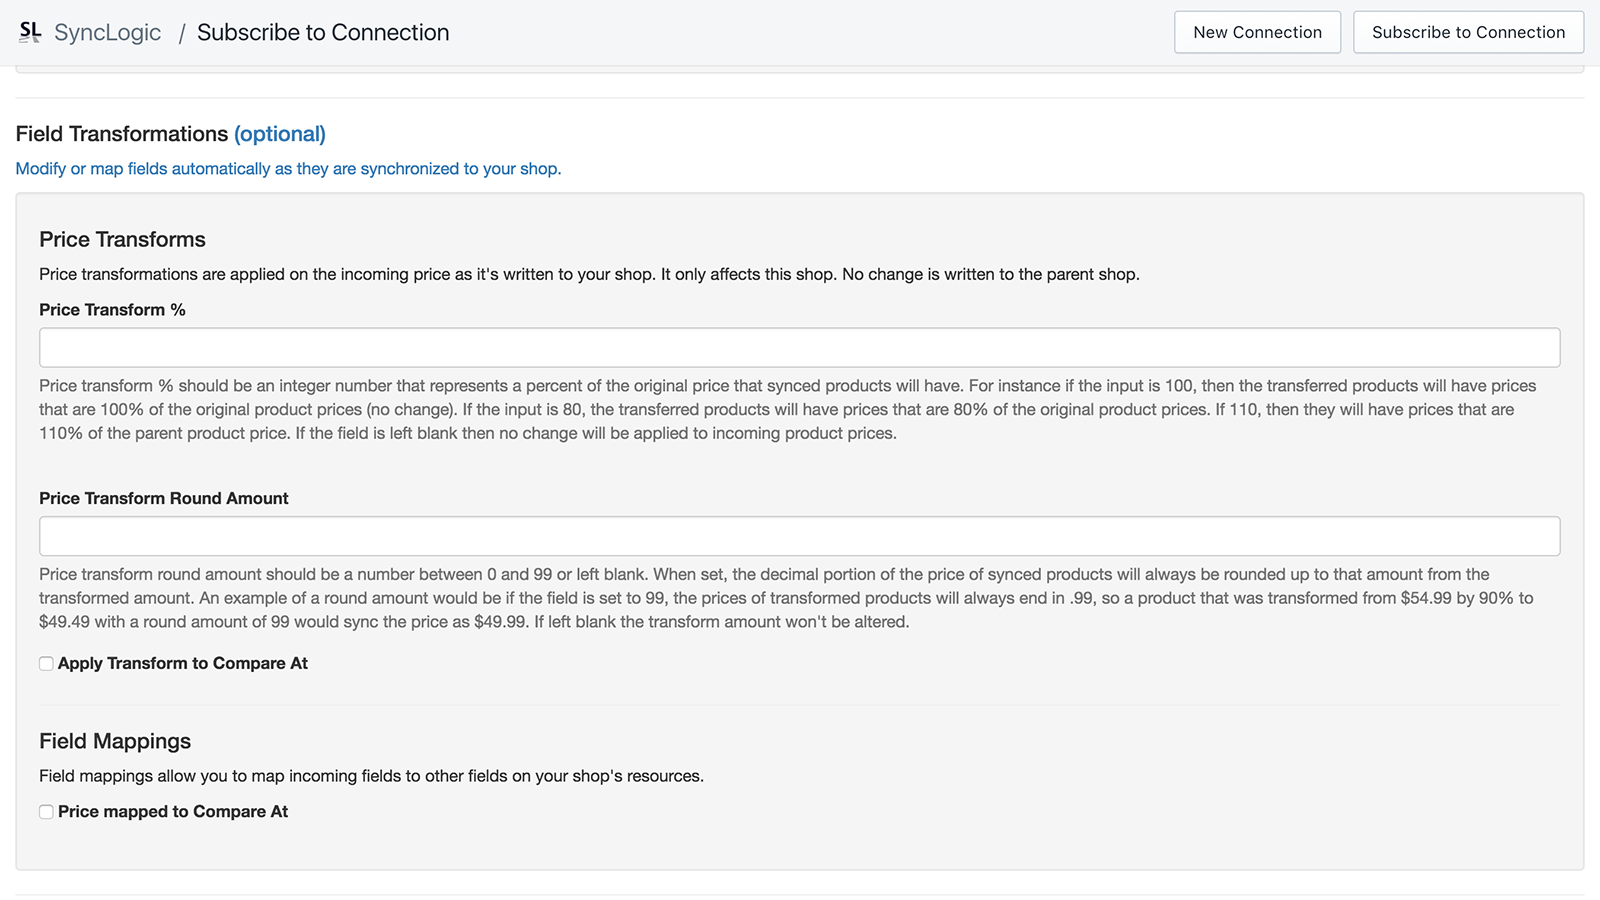Select the Field Transformations heading
The width and height of the screenshot is (1600, 900).
click(122, 133)
